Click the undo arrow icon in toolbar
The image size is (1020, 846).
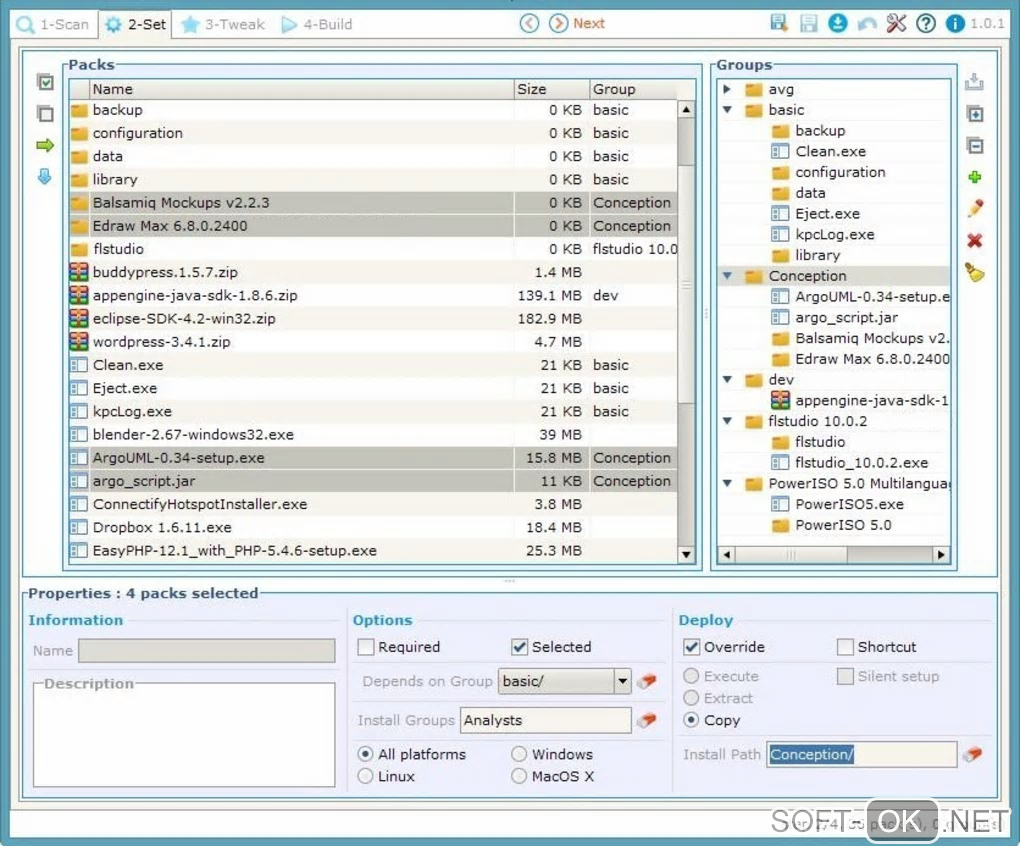tap(866, 24)
